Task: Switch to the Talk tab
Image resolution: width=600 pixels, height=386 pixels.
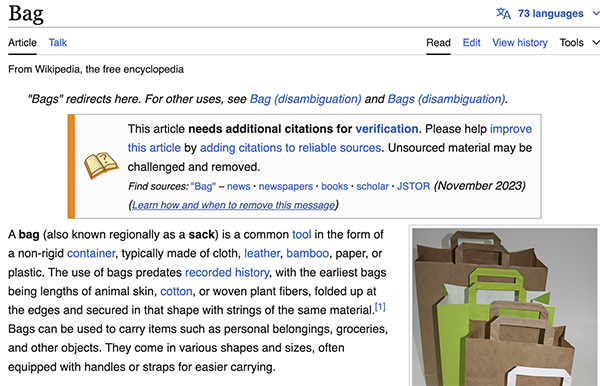Action: click(58, 42)
